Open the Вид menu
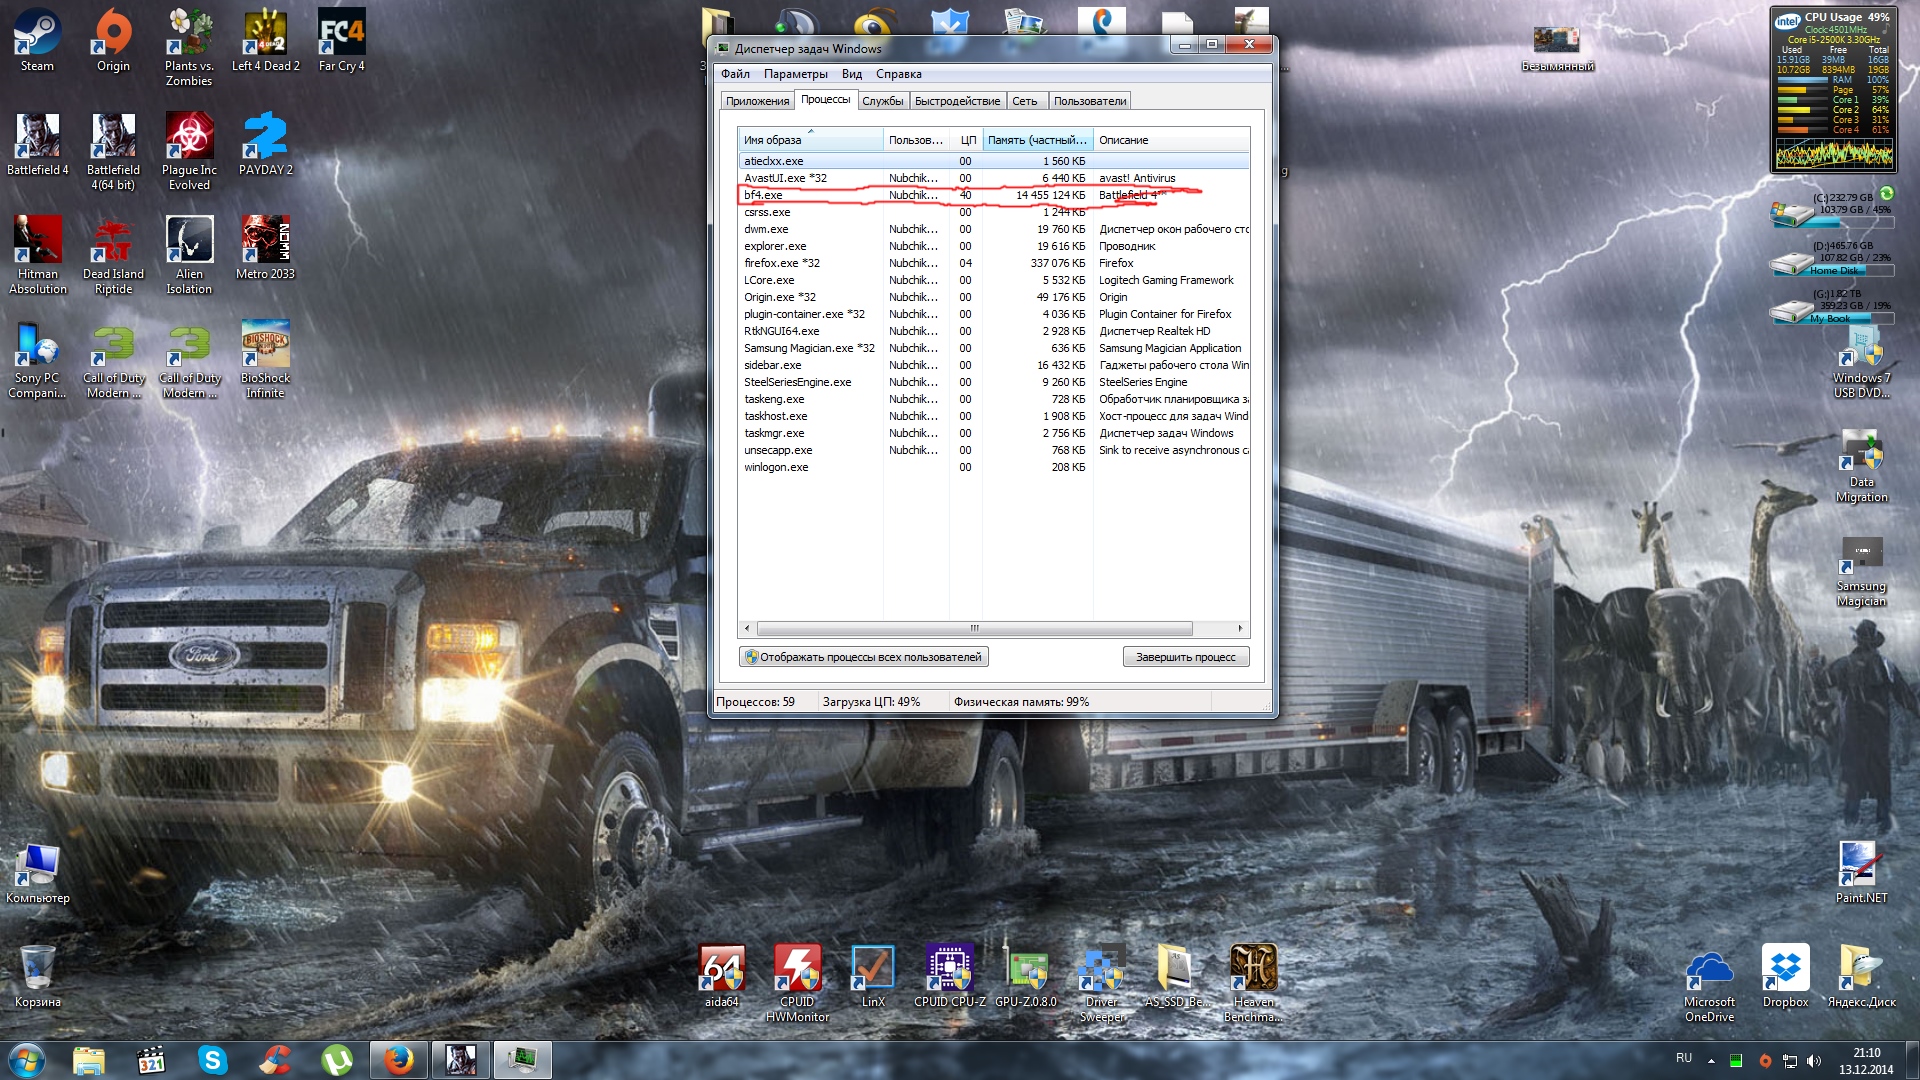The image size is (1920, 1080). [x=851, y=74]
